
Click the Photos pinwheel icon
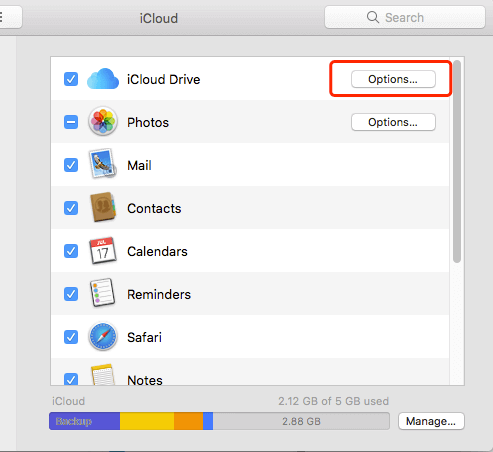click(x=103, y=122)
